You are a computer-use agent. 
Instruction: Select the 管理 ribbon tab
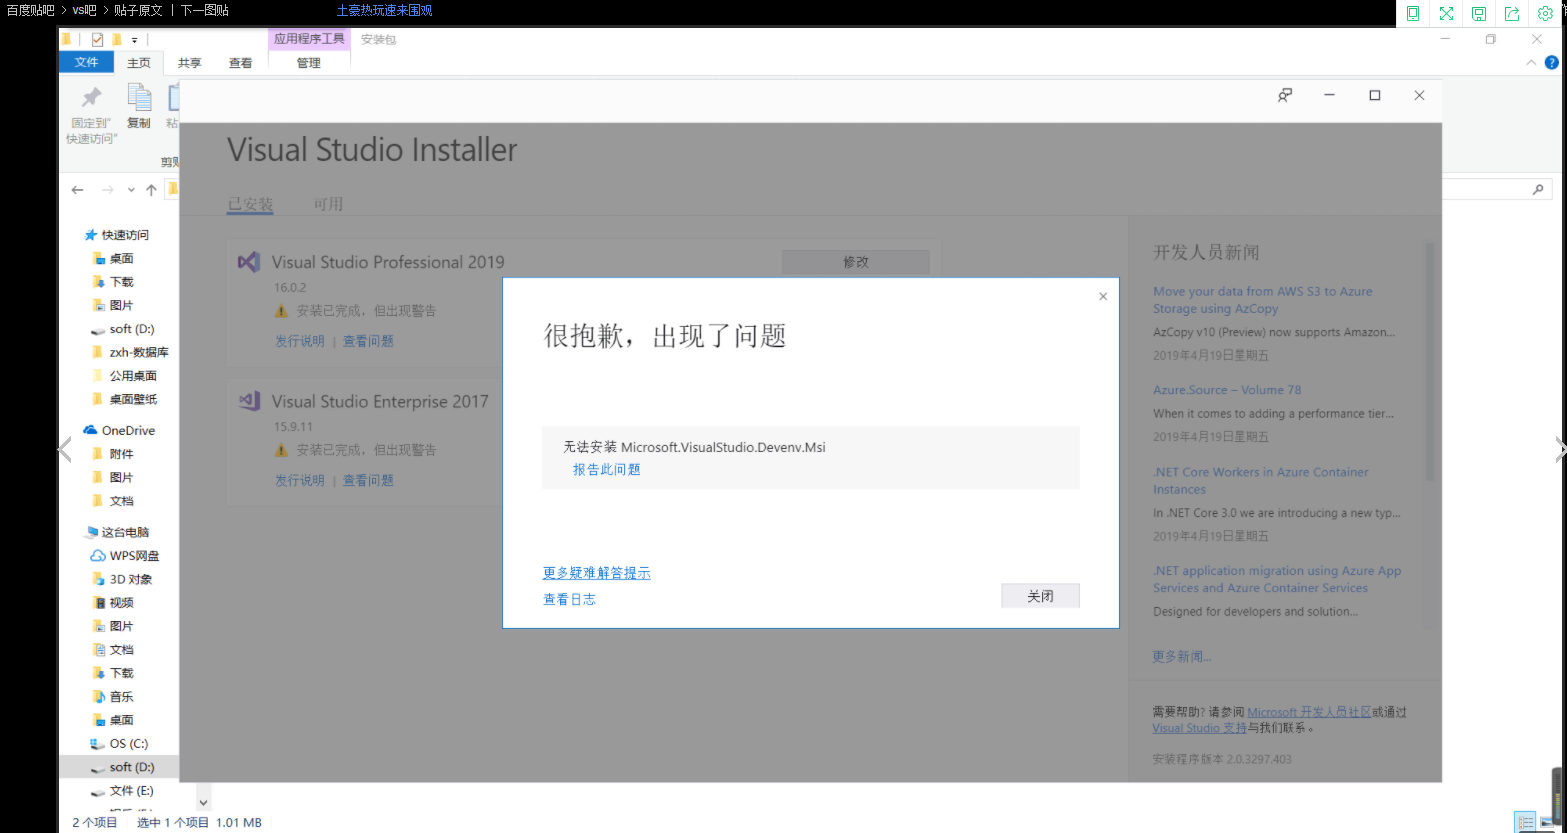click(x=309, y=63)
